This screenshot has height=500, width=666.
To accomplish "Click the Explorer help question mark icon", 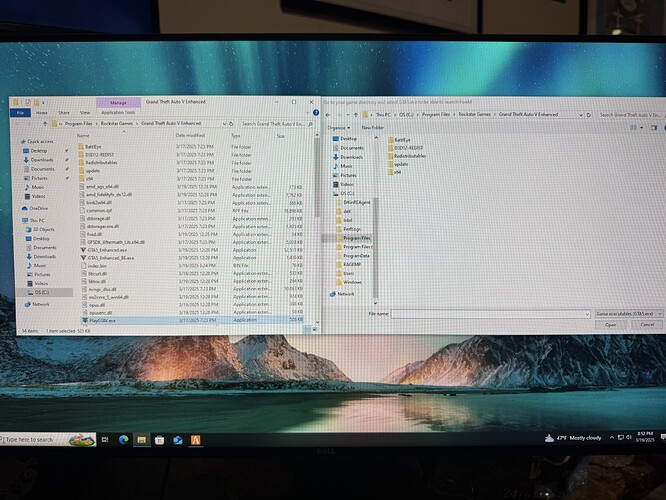I will pyautogui.click(x=316, y=113).
